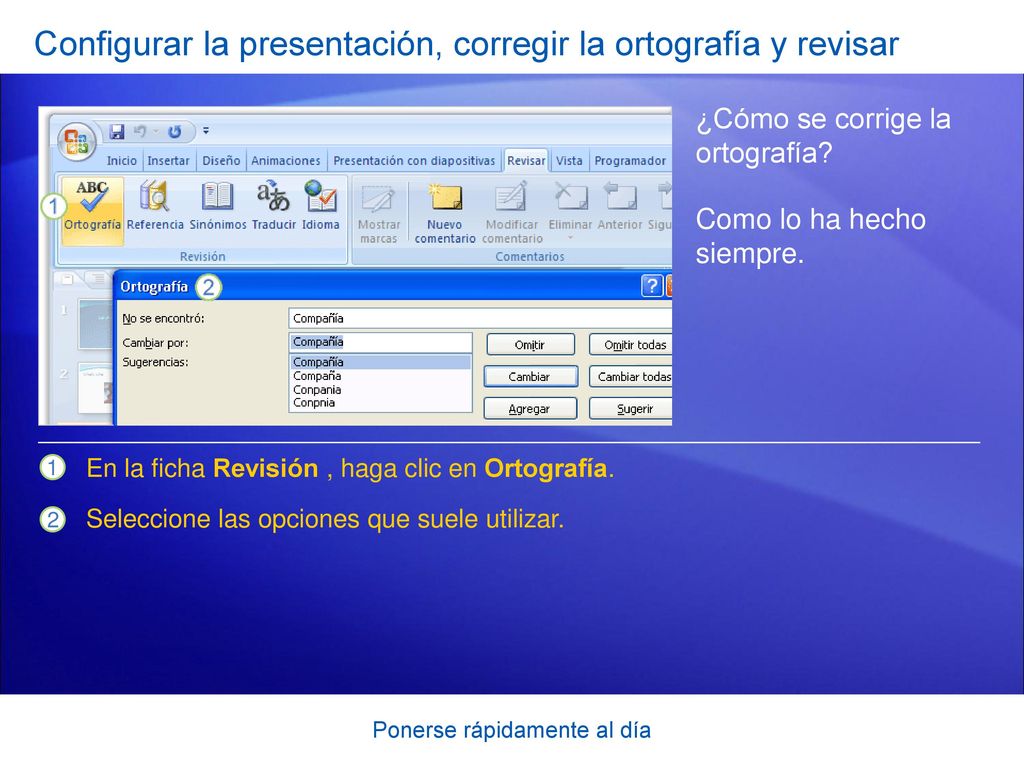Open the Referencia book and magnifier tool
The width and height of the screenshot is (1024, 768).
(154, 197)
